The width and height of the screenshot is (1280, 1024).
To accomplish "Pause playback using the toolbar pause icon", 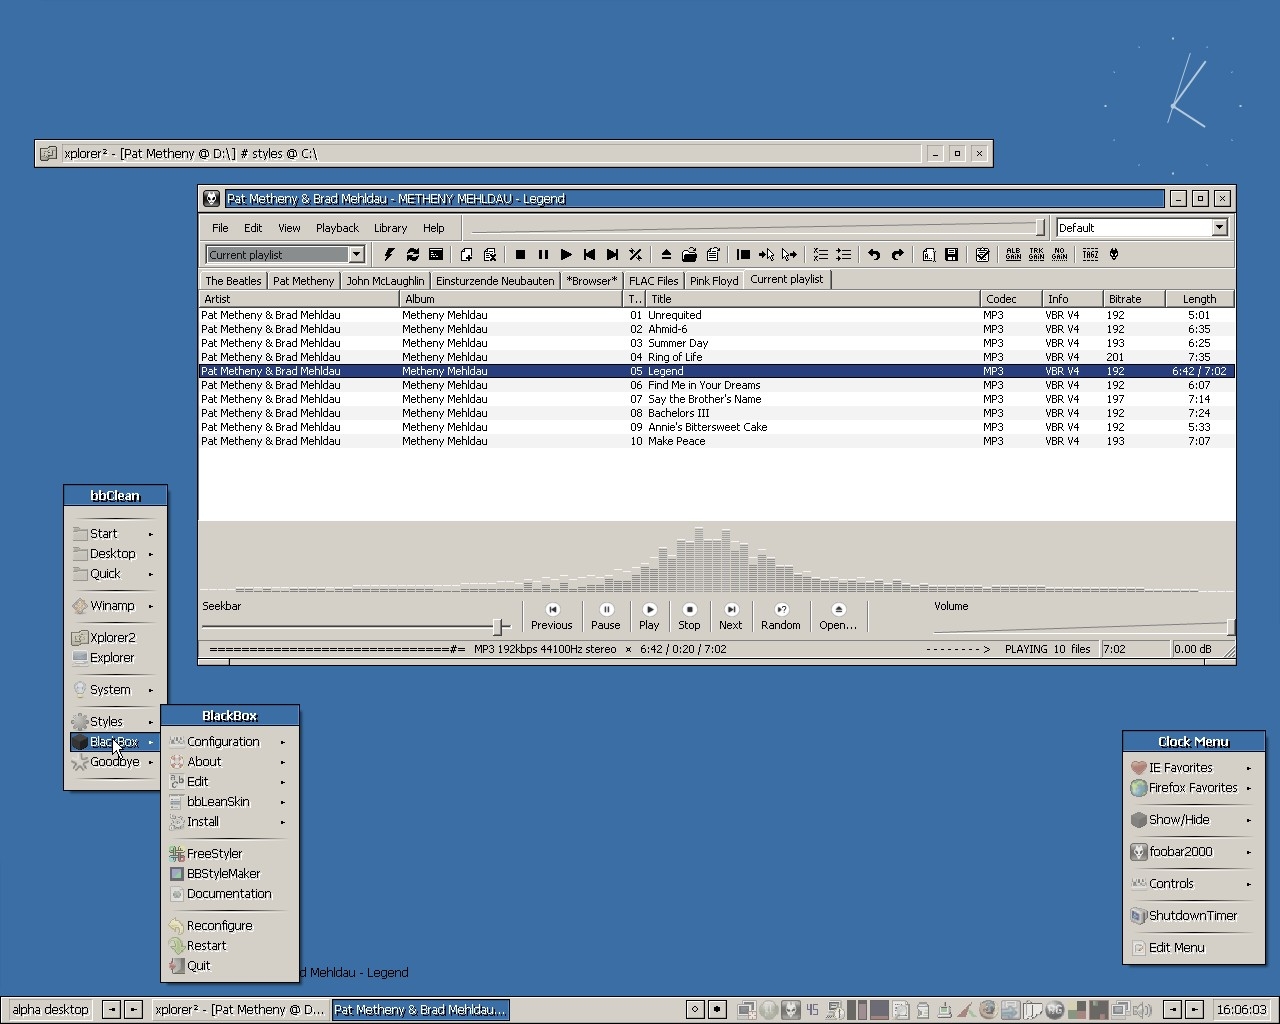I will [x=543, y=255].
